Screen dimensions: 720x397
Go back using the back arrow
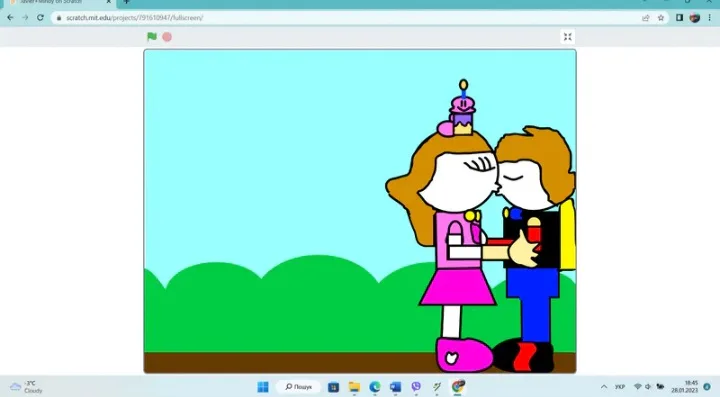(10, 17)
